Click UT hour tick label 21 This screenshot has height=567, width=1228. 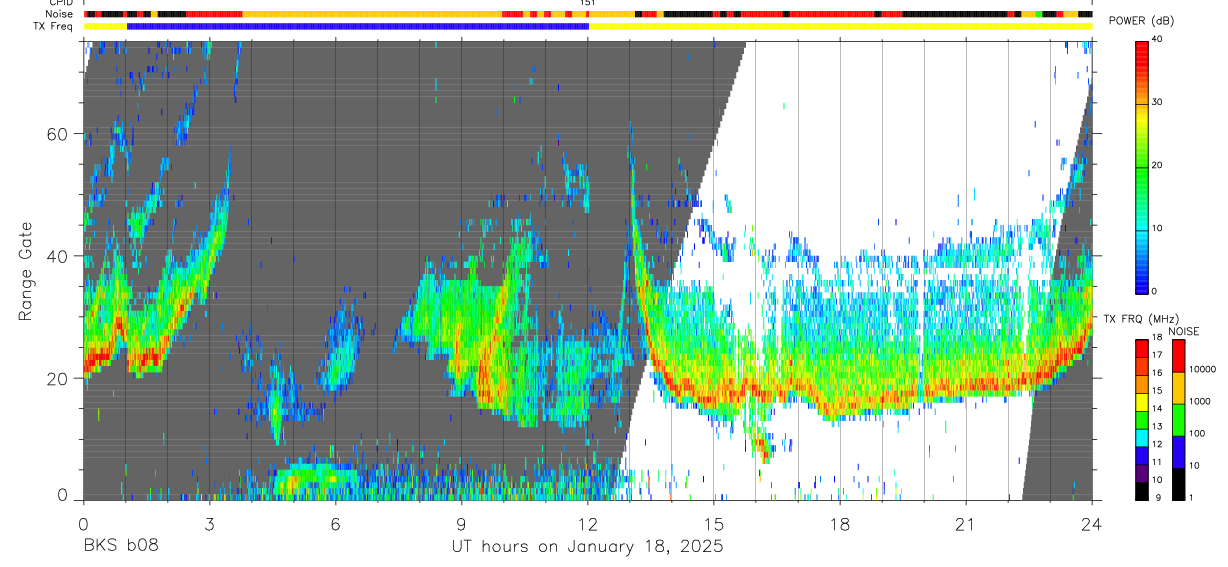tap(966, 525)
